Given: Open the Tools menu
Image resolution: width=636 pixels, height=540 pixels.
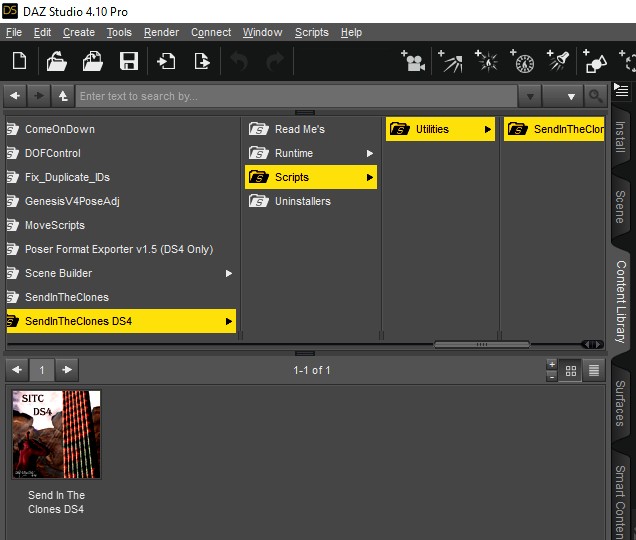Looking at the screenshot, I should (119, 32).
